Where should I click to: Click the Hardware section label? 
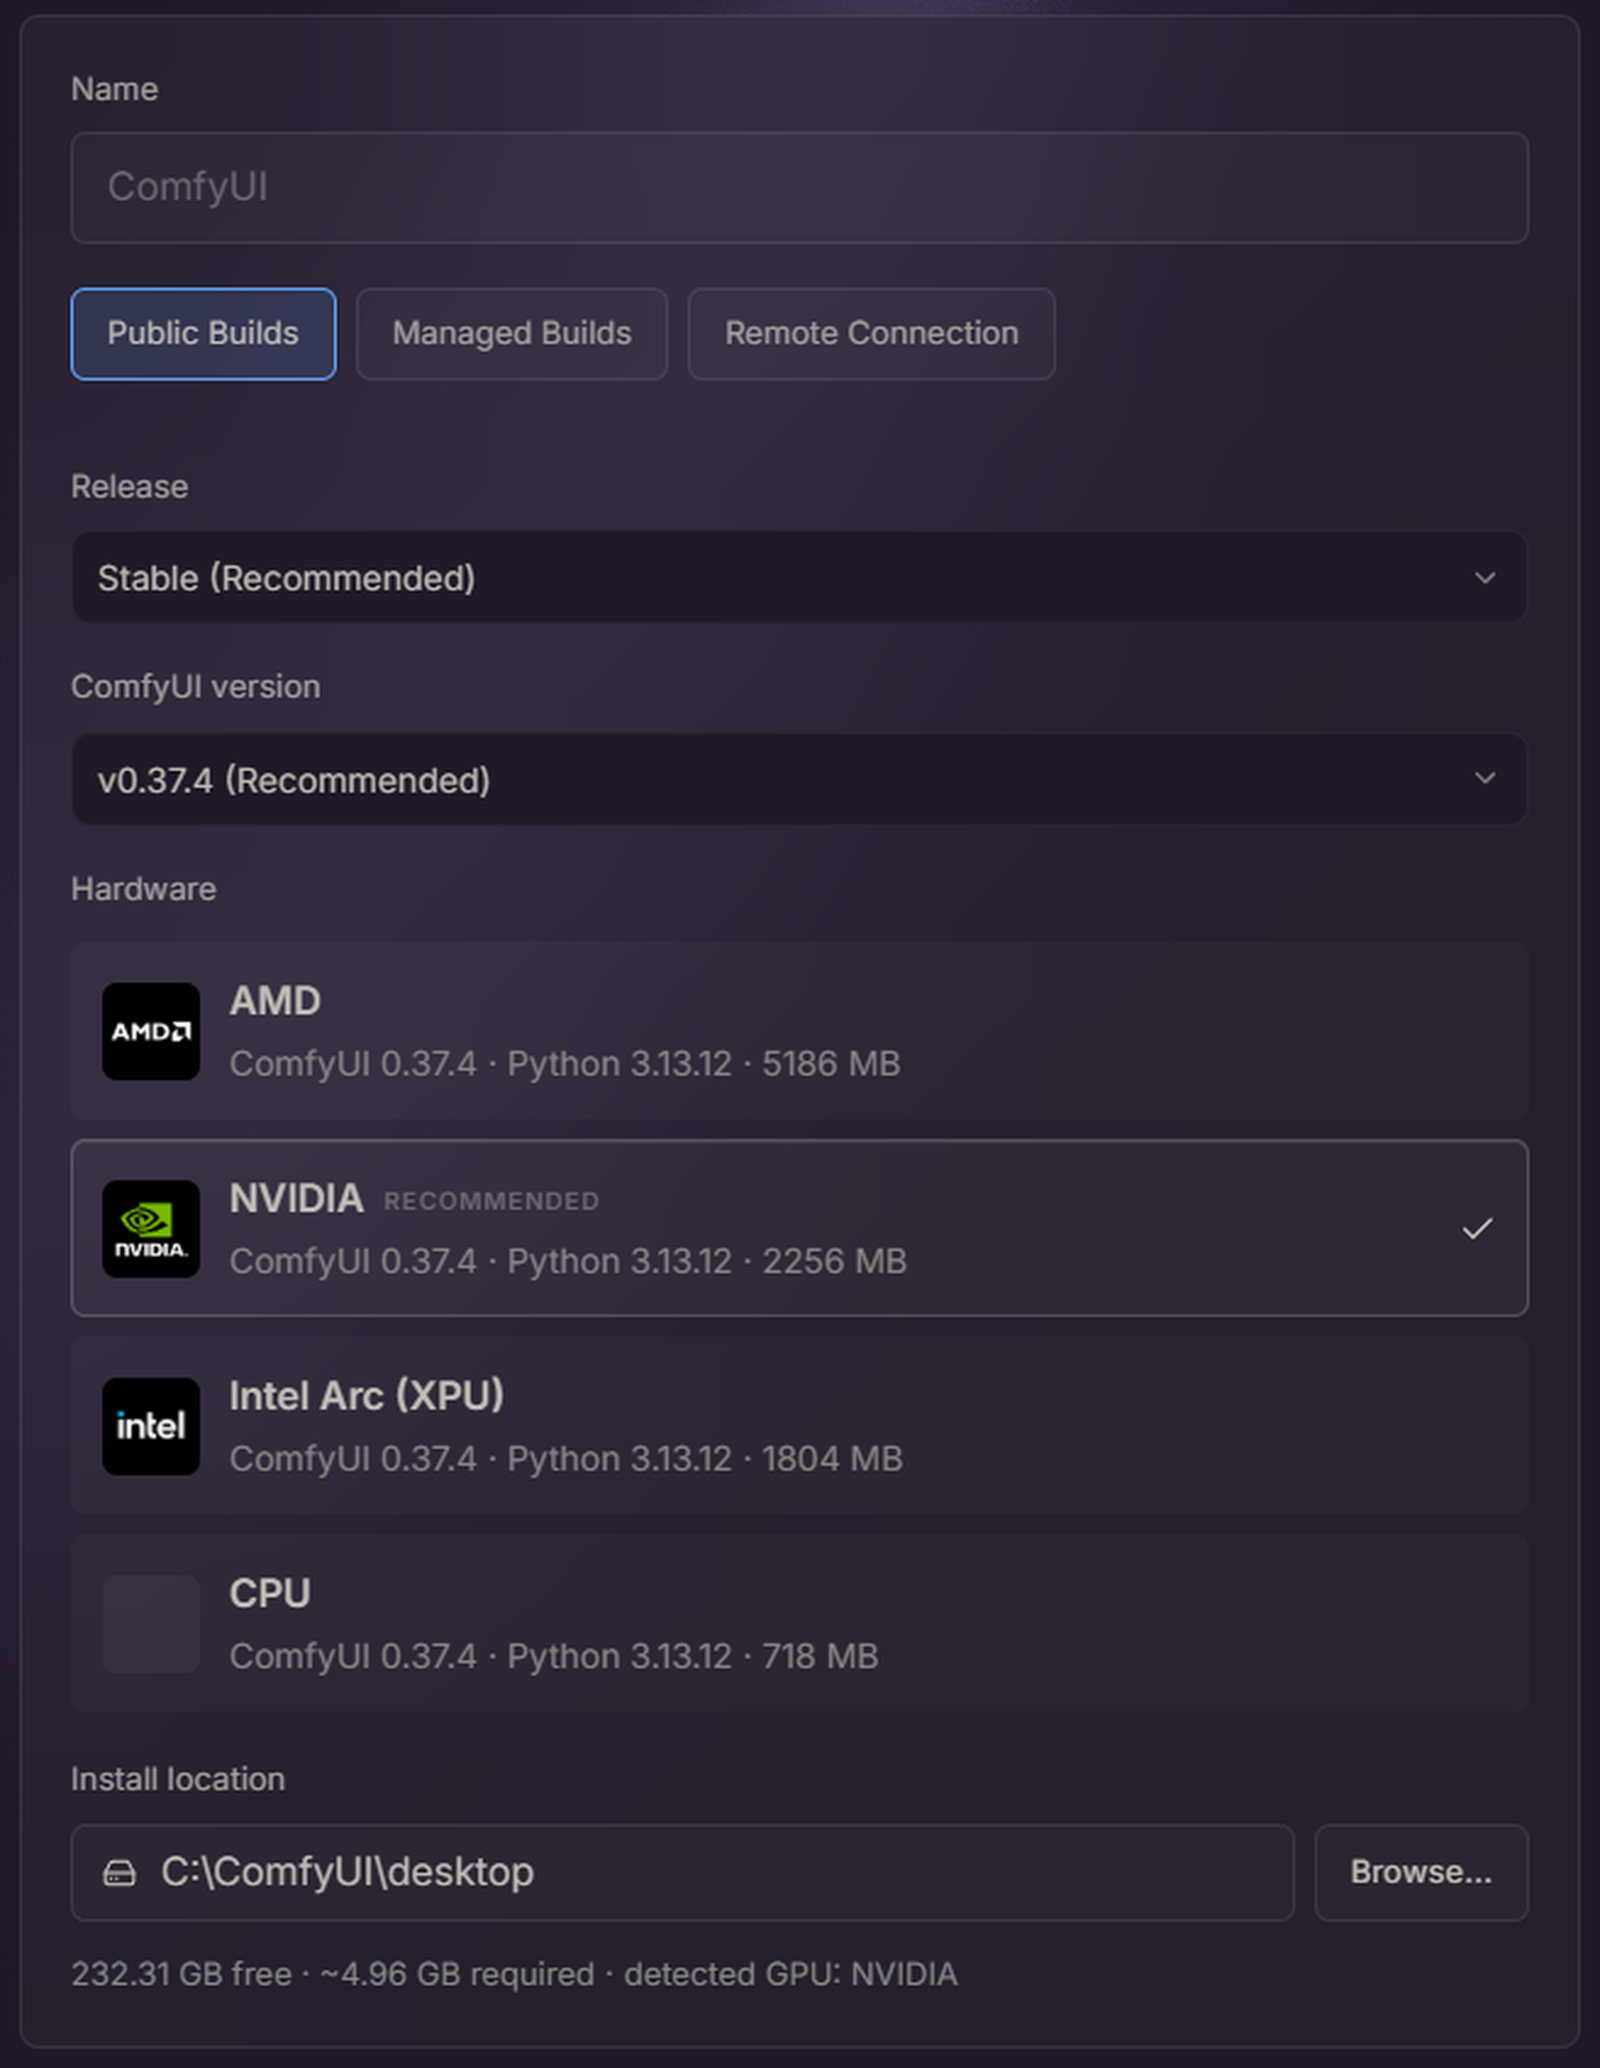coord(143,889)
